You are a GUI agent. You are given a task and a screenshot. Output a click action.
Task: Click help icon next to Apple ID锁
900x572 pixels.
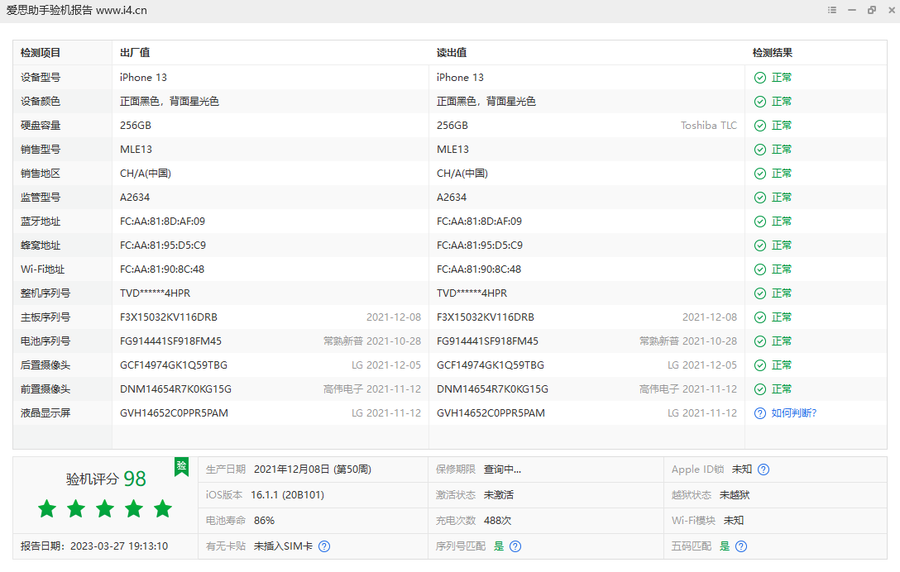[x=764, y=469]
